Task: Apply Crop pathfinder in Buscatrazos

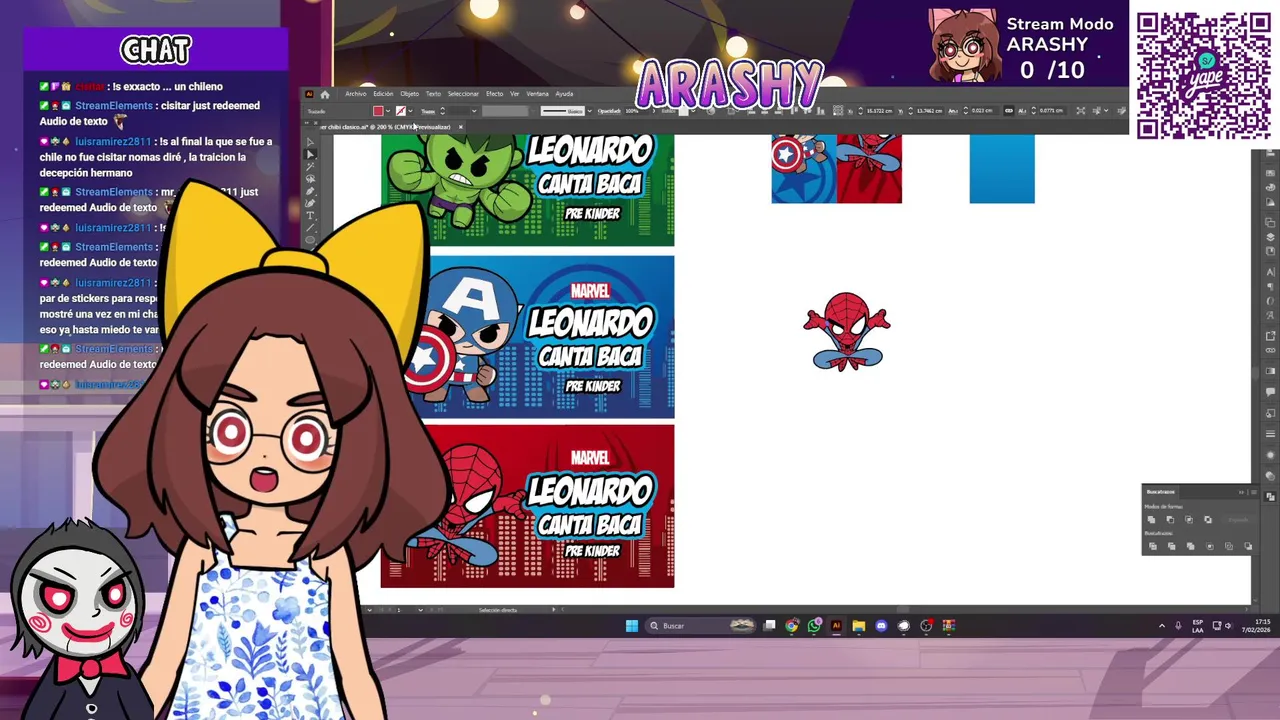Action: tap(1210, 546)
